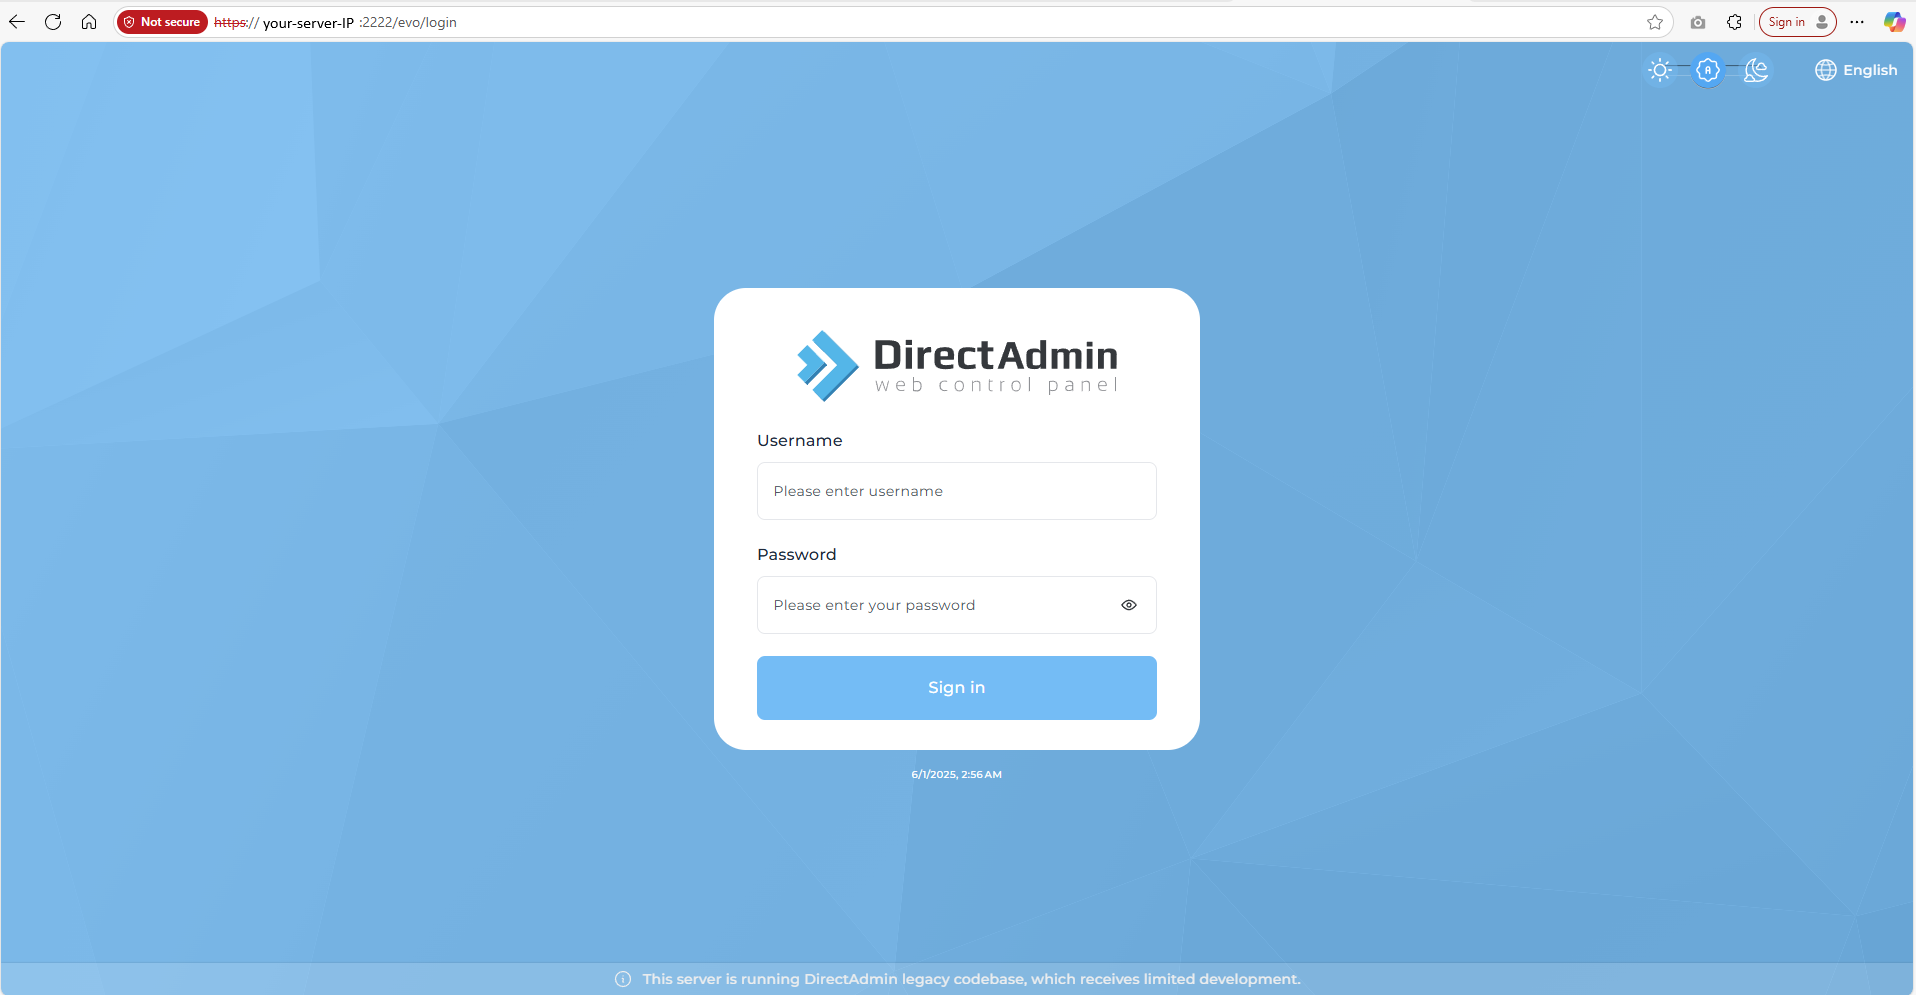Screen dimensions: 1916x995
Task: Open the browser extensions menu
Action: pos(1735,22)
